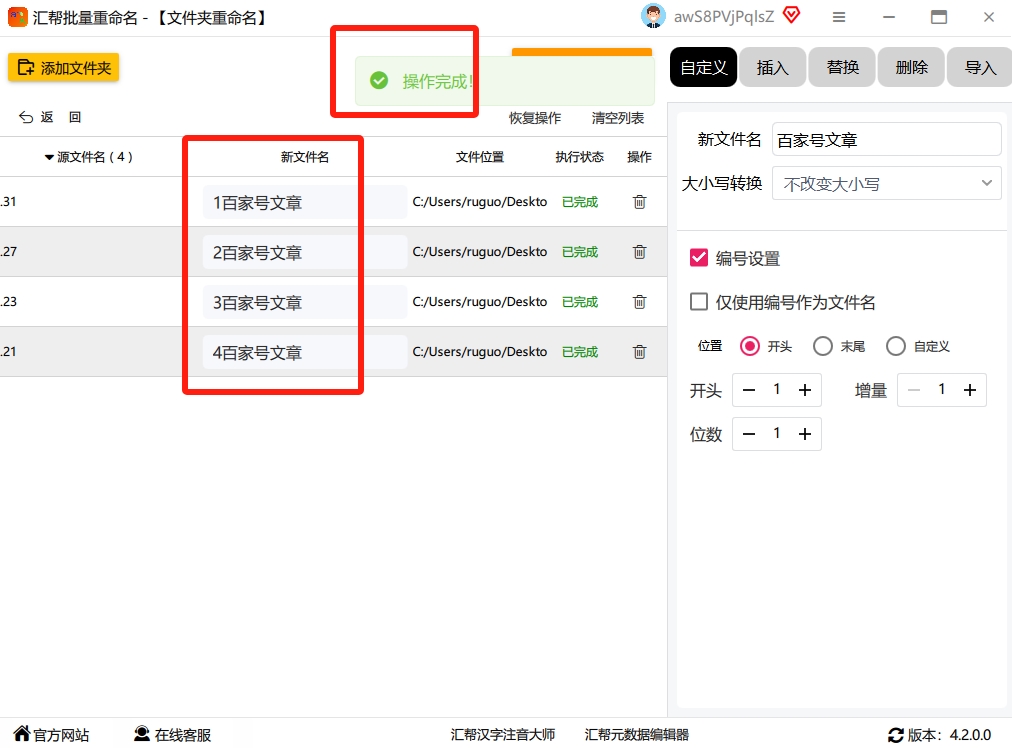Click 恢复操作 to undo renaming
This screenshot has height=748, width=1012.
point(534,118)
